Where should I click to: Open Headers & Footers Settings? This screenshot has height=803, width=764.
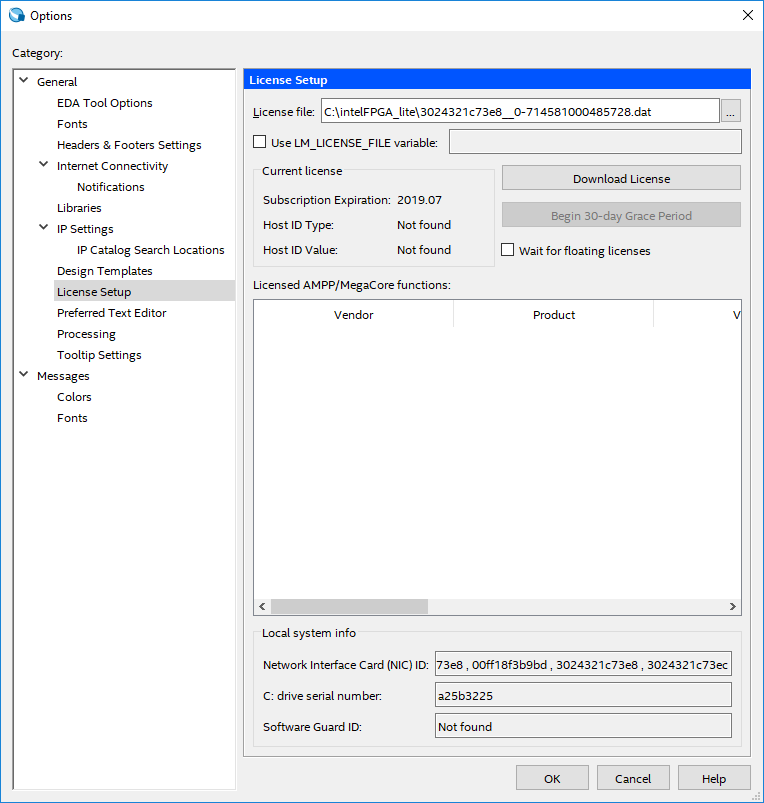(129, 145)
